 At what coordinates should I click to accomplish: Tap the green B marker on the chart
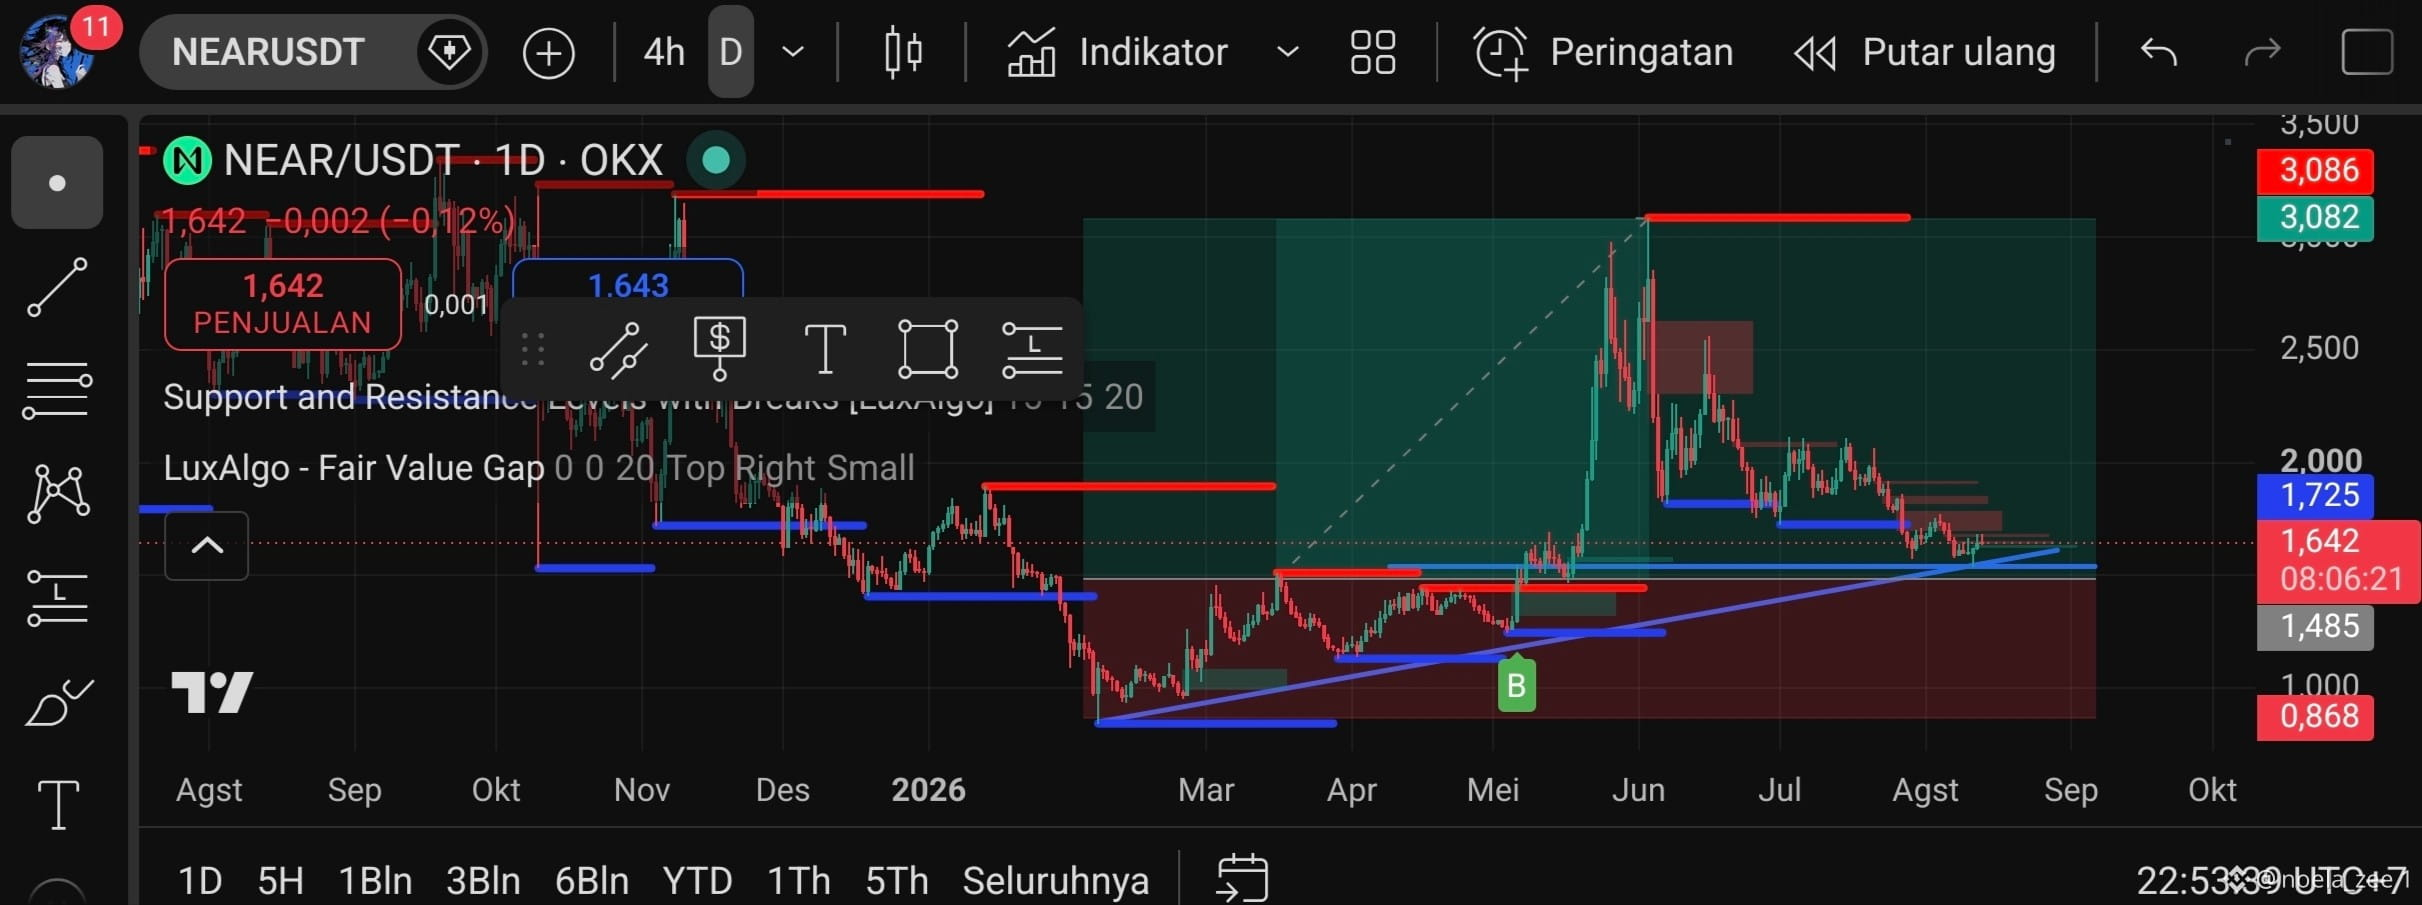1517,685
